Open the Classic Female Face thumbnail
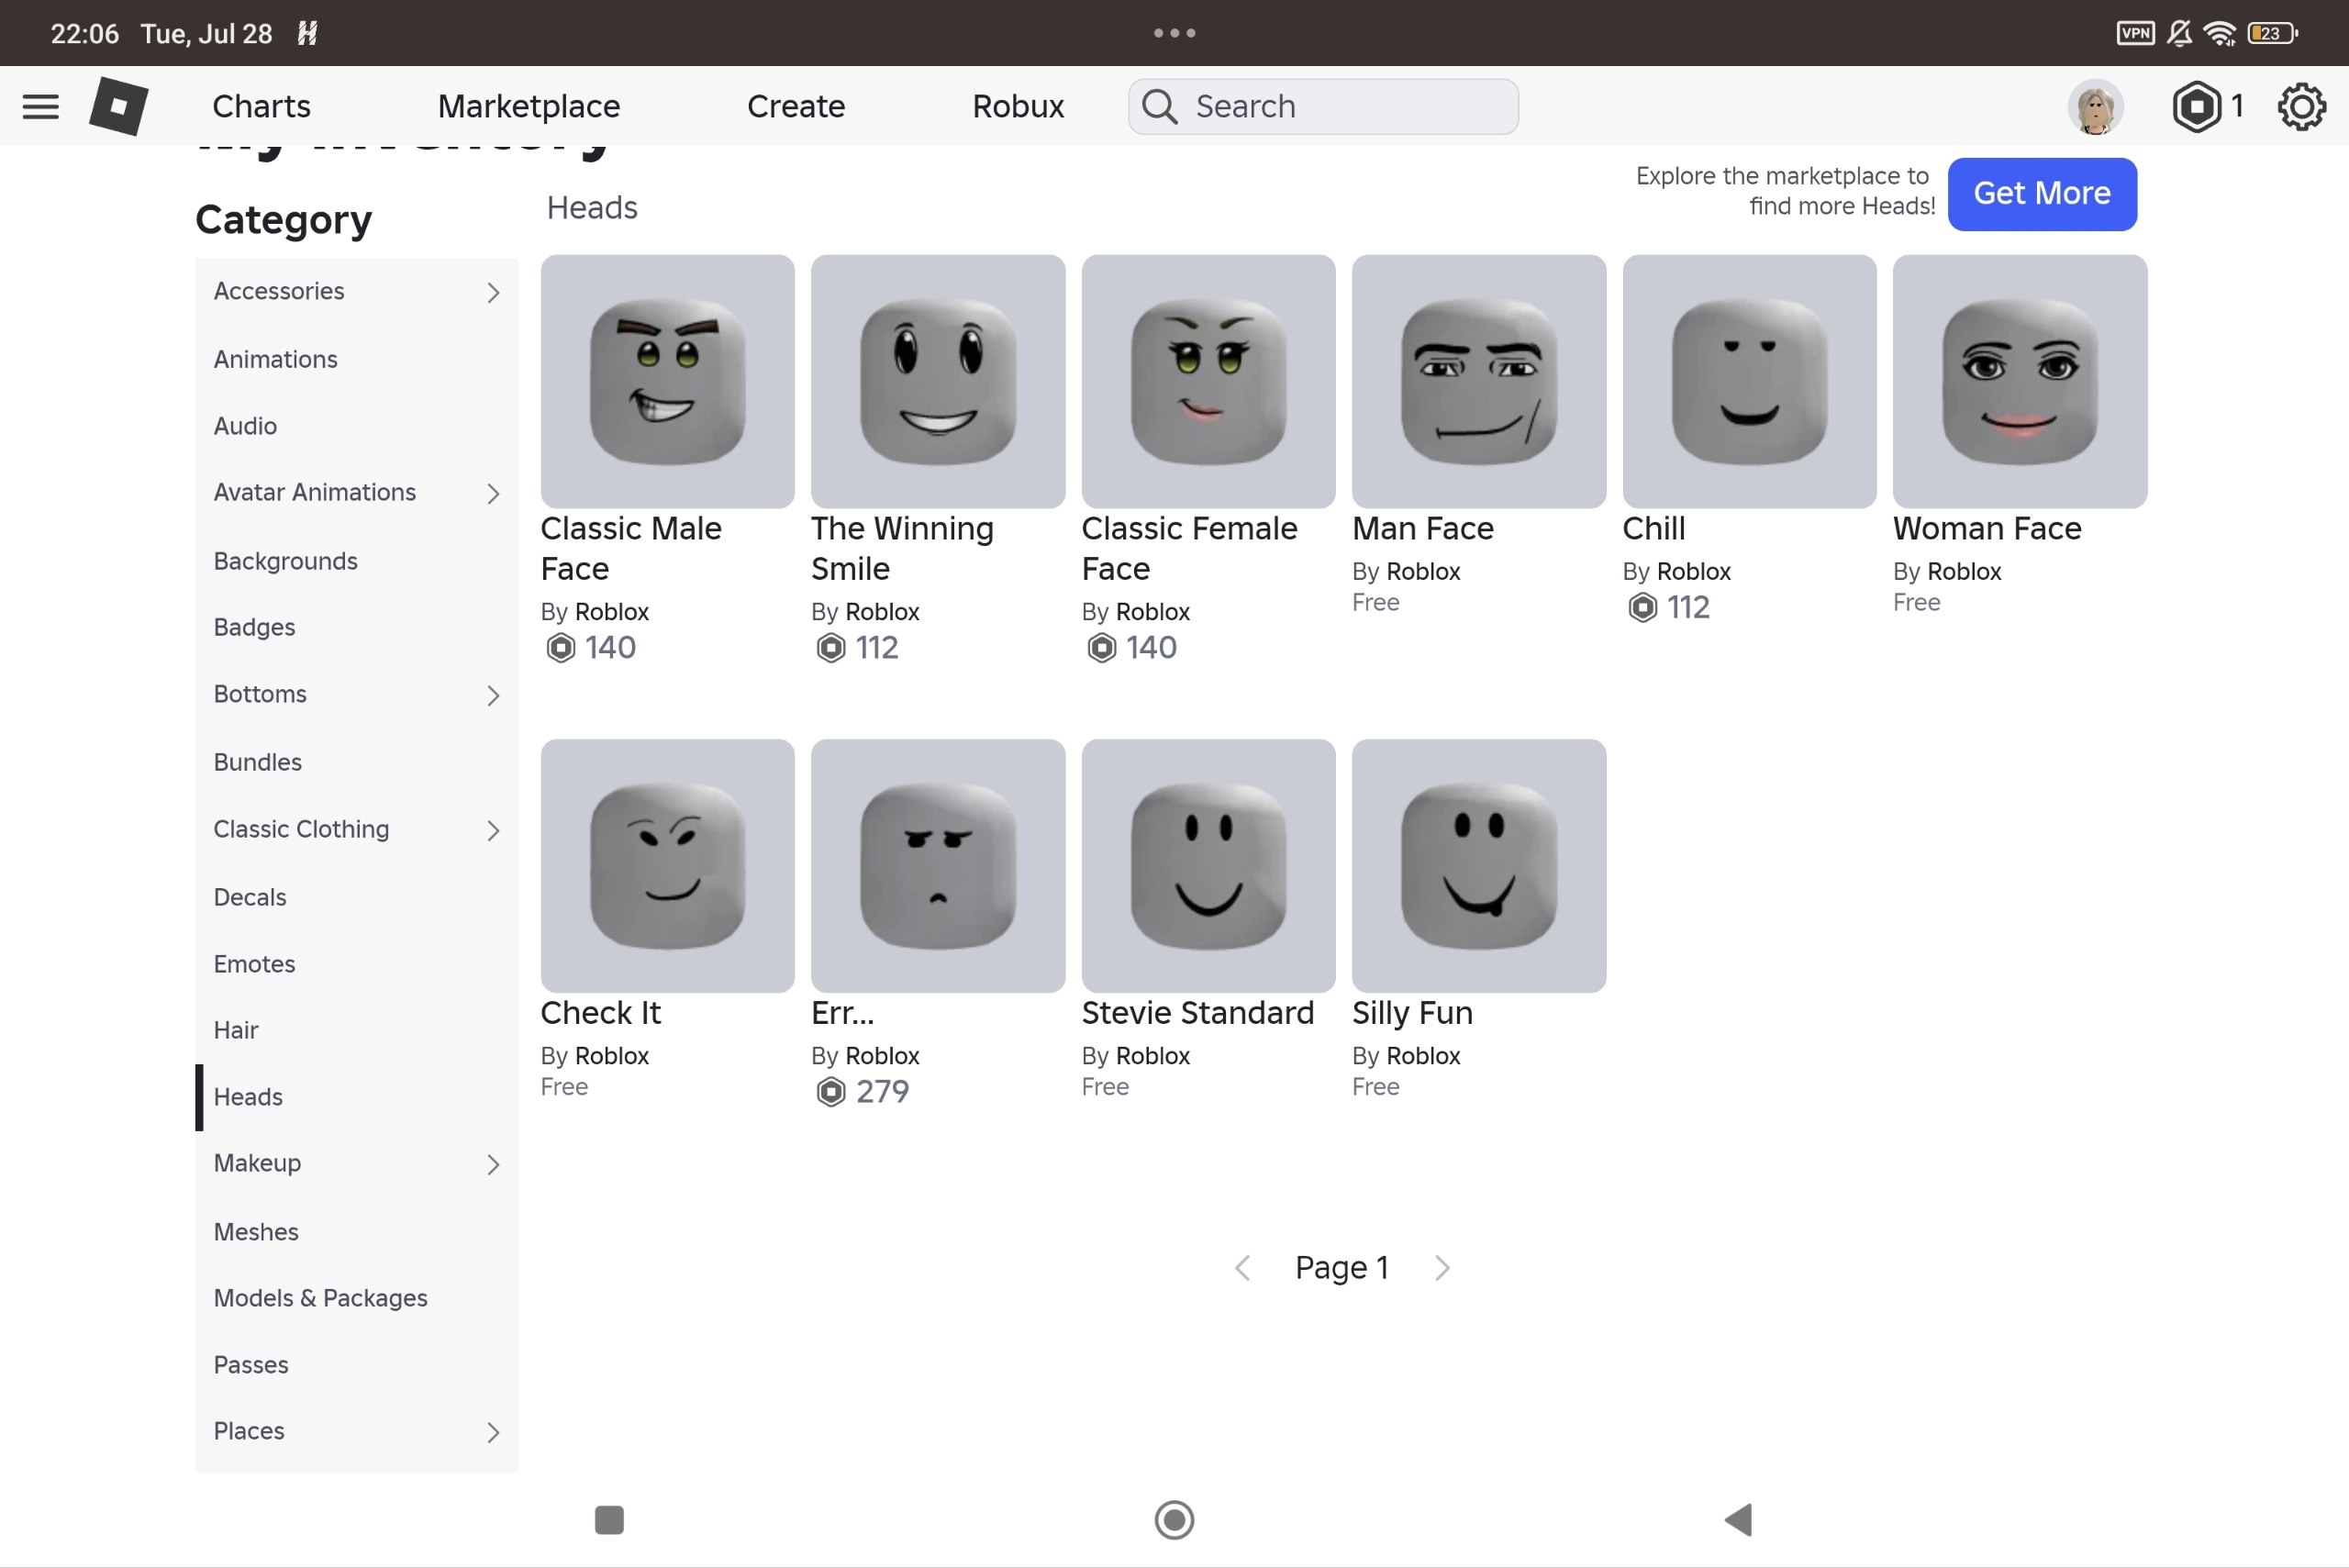 coord(1208,381)
